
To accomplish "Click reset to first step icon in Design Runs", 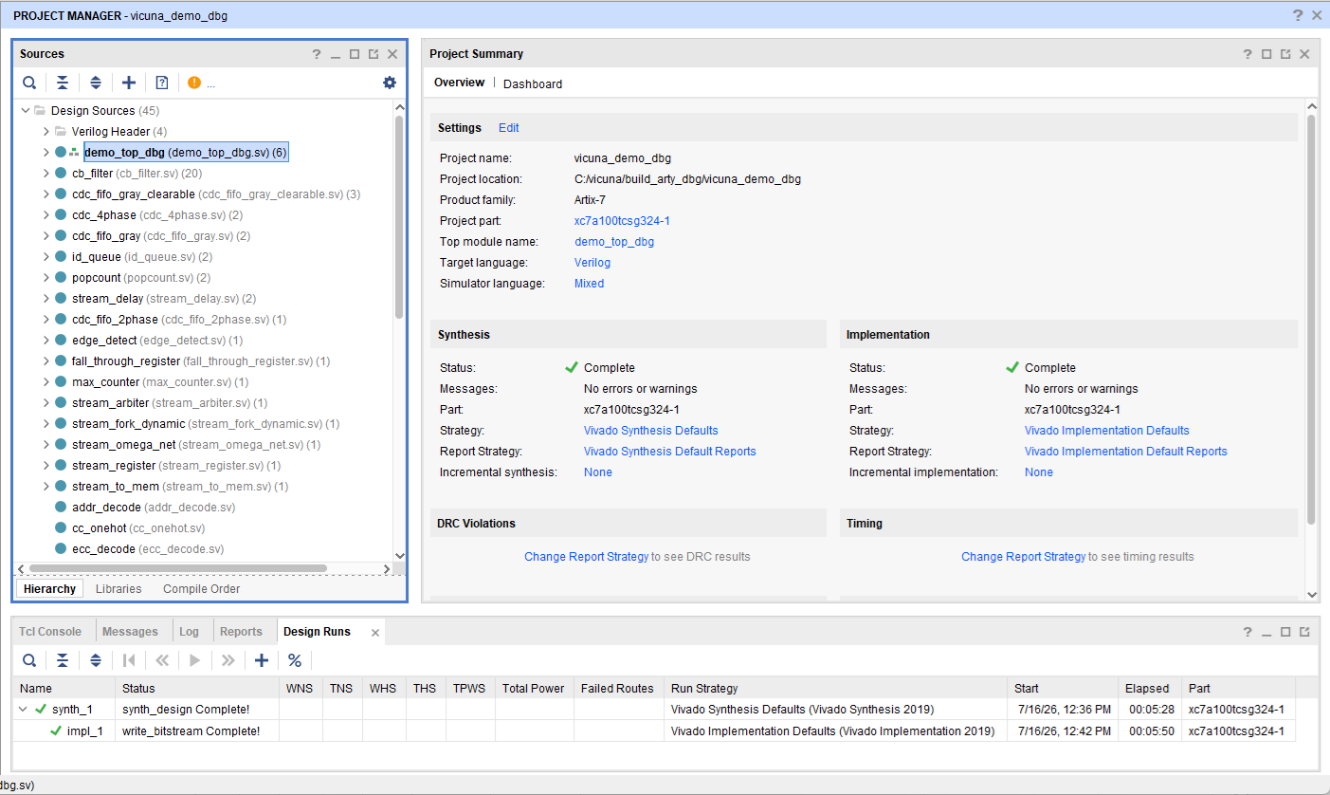I will tap(129, 660).
